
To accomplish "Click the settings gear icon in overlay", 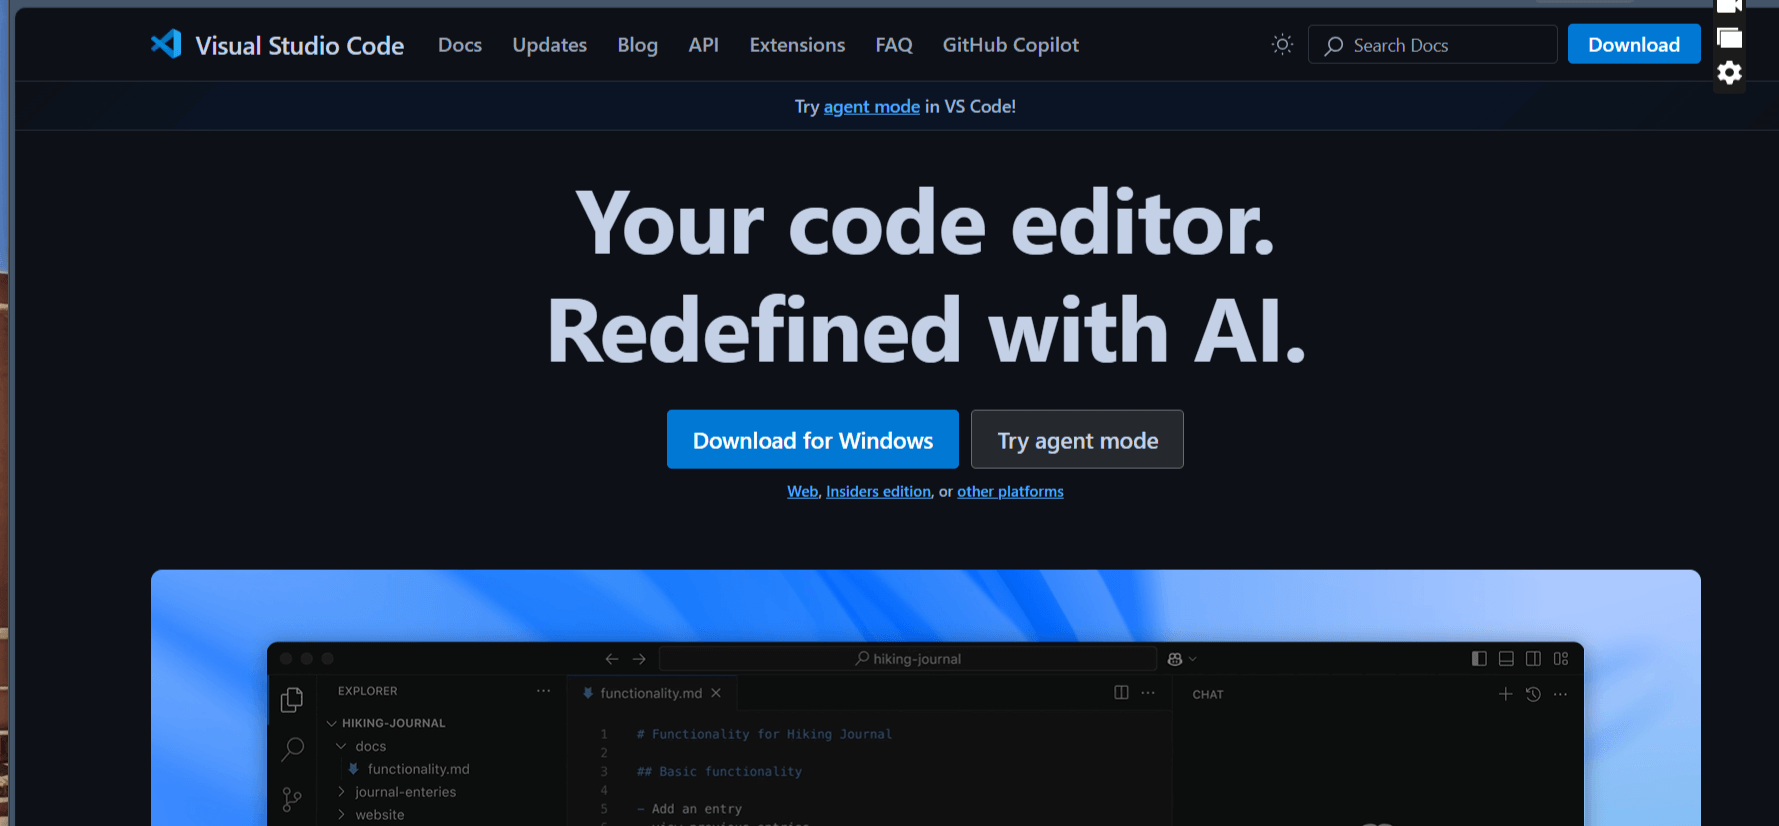I will point(1729,73).
